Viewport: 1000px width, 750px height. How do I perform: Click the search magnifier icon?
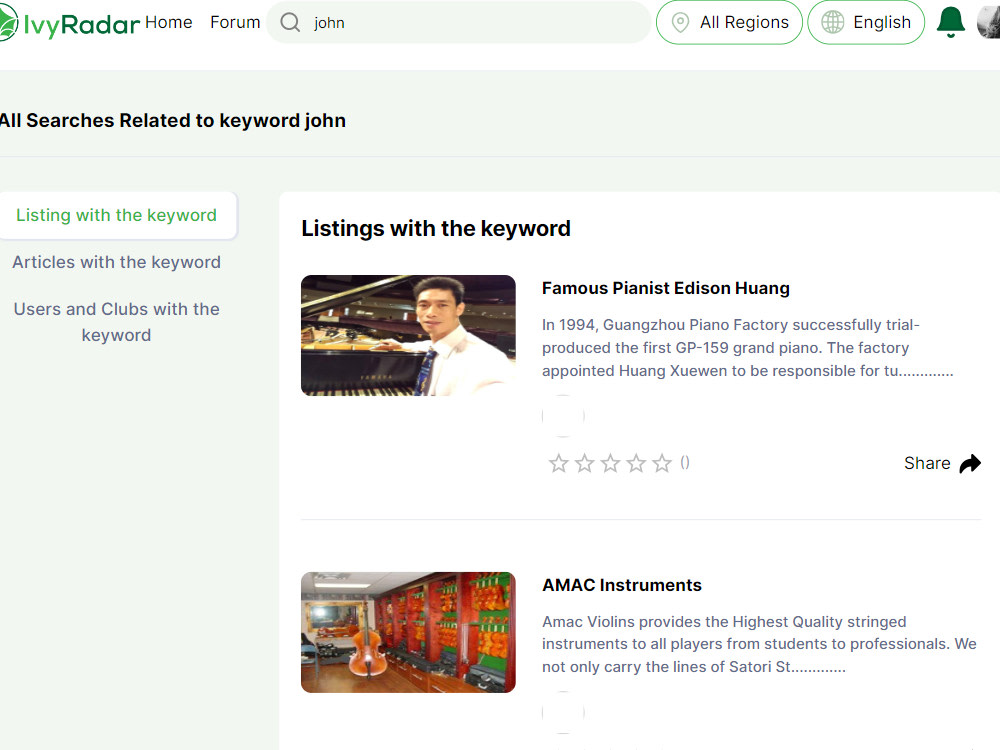click(x=290, y=22)
